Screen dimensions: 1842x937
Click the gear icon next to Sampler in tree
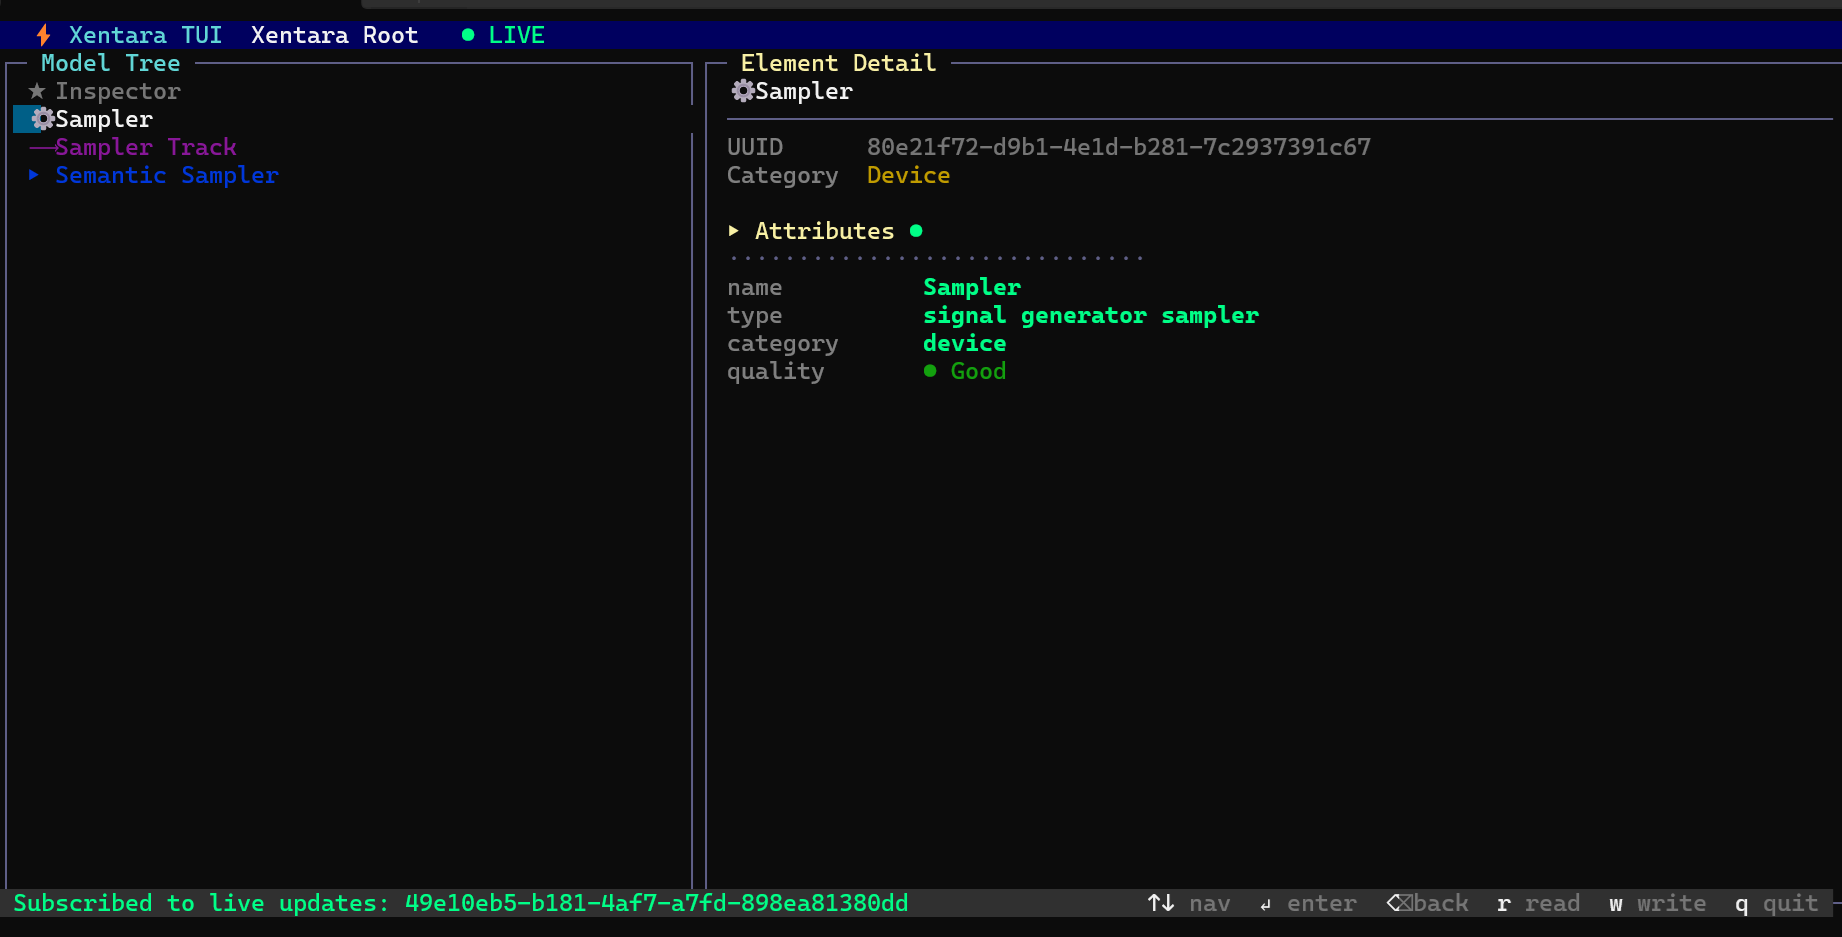pyautogui.click(x=43, y=119)
